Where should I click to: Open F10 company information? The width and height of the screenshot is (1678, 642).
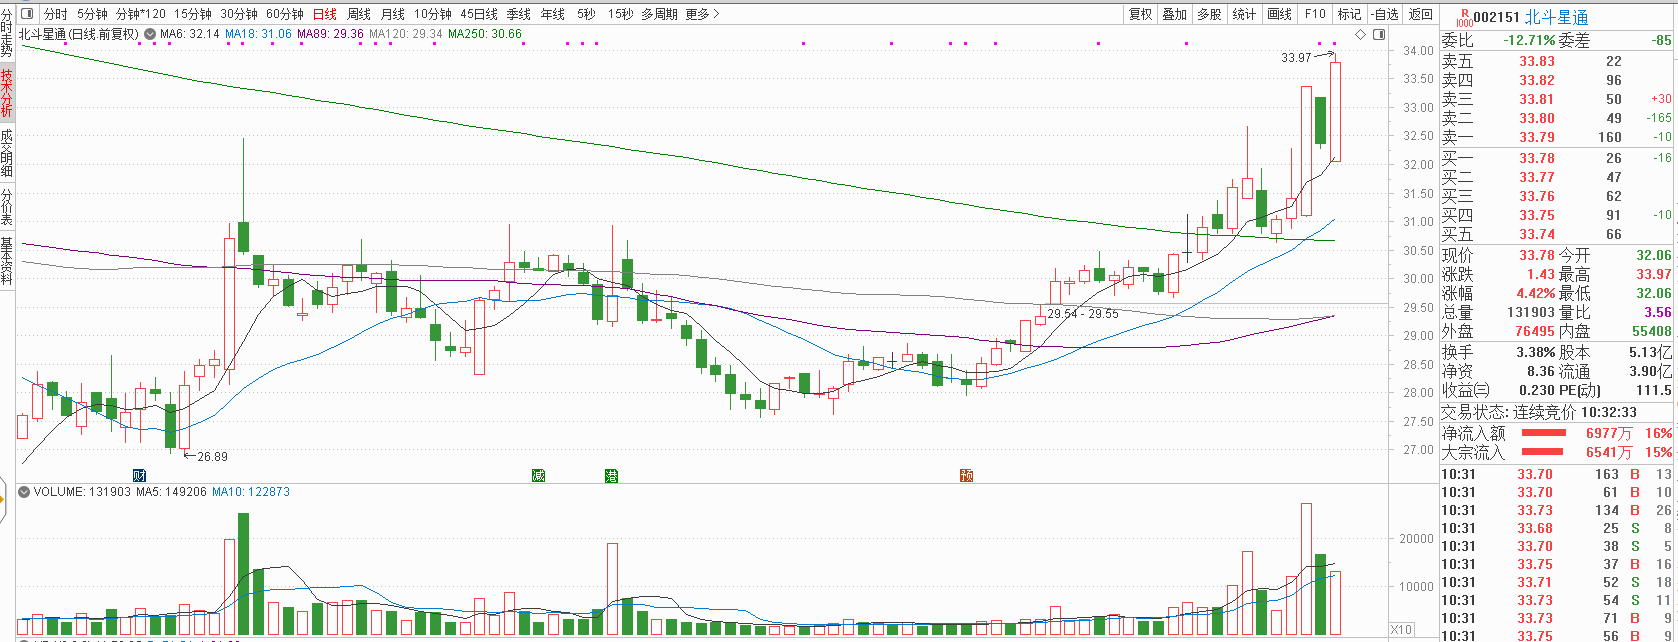(x=1315, y=15)
